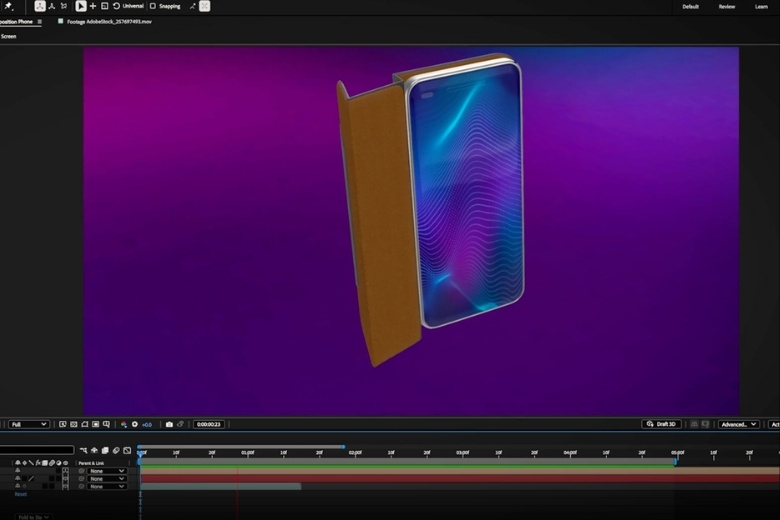Open the Fold to Sto dropdown
Image resolution: width=780 pixels, height=520 pixels.
pos(33,517)
